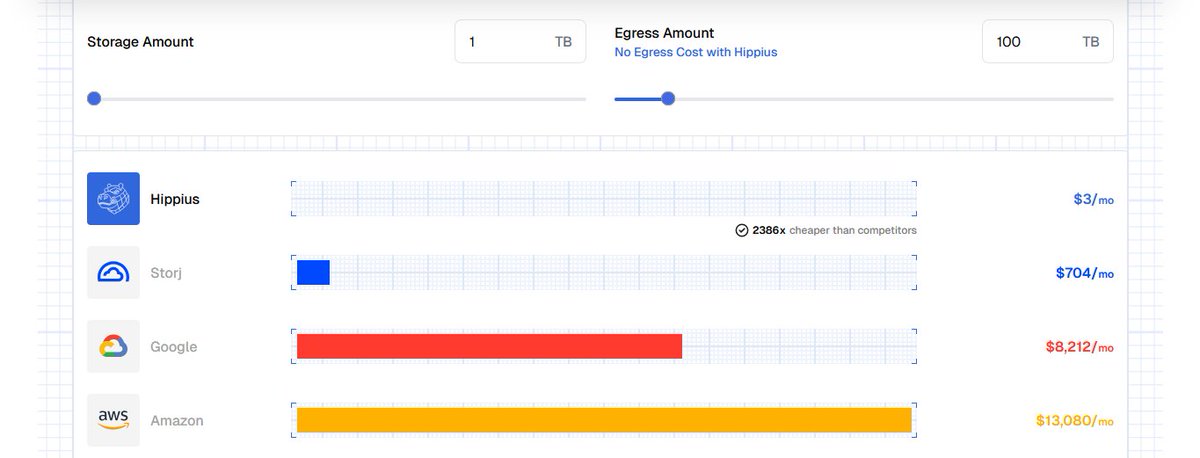Click the yellow Amazon cost bar
Image resolution: width=1200 pixels, height=458 pixels.
pyautogui.click(x=604, y=420)
